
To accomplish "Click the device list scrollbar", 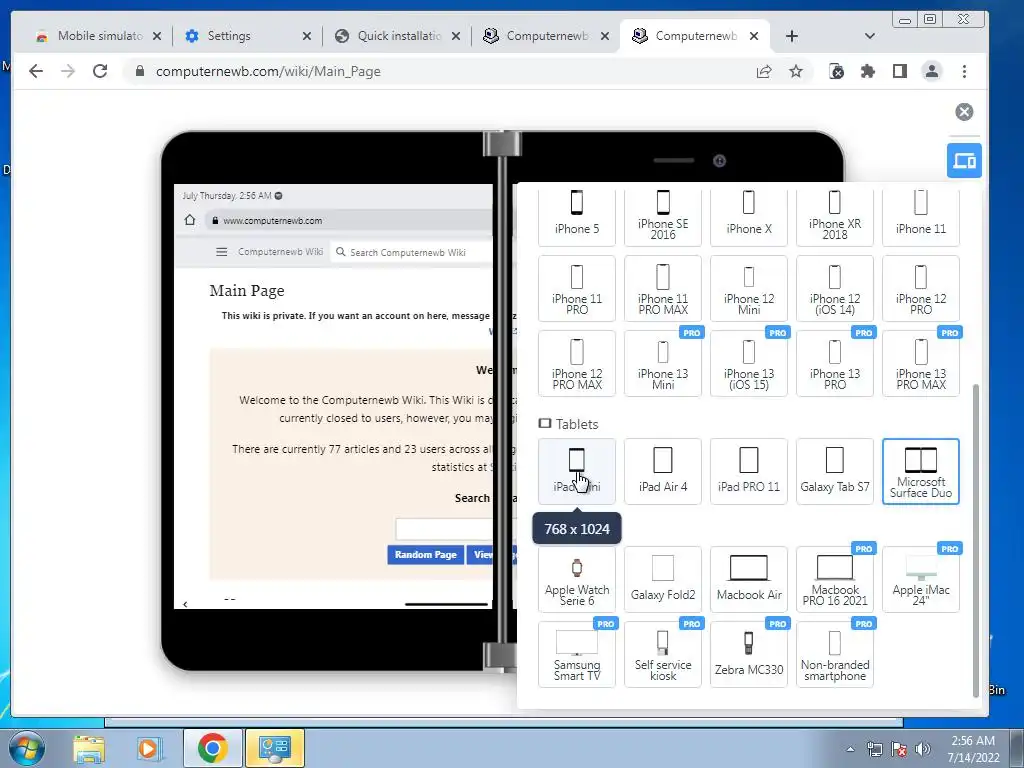I will (976, 541).
